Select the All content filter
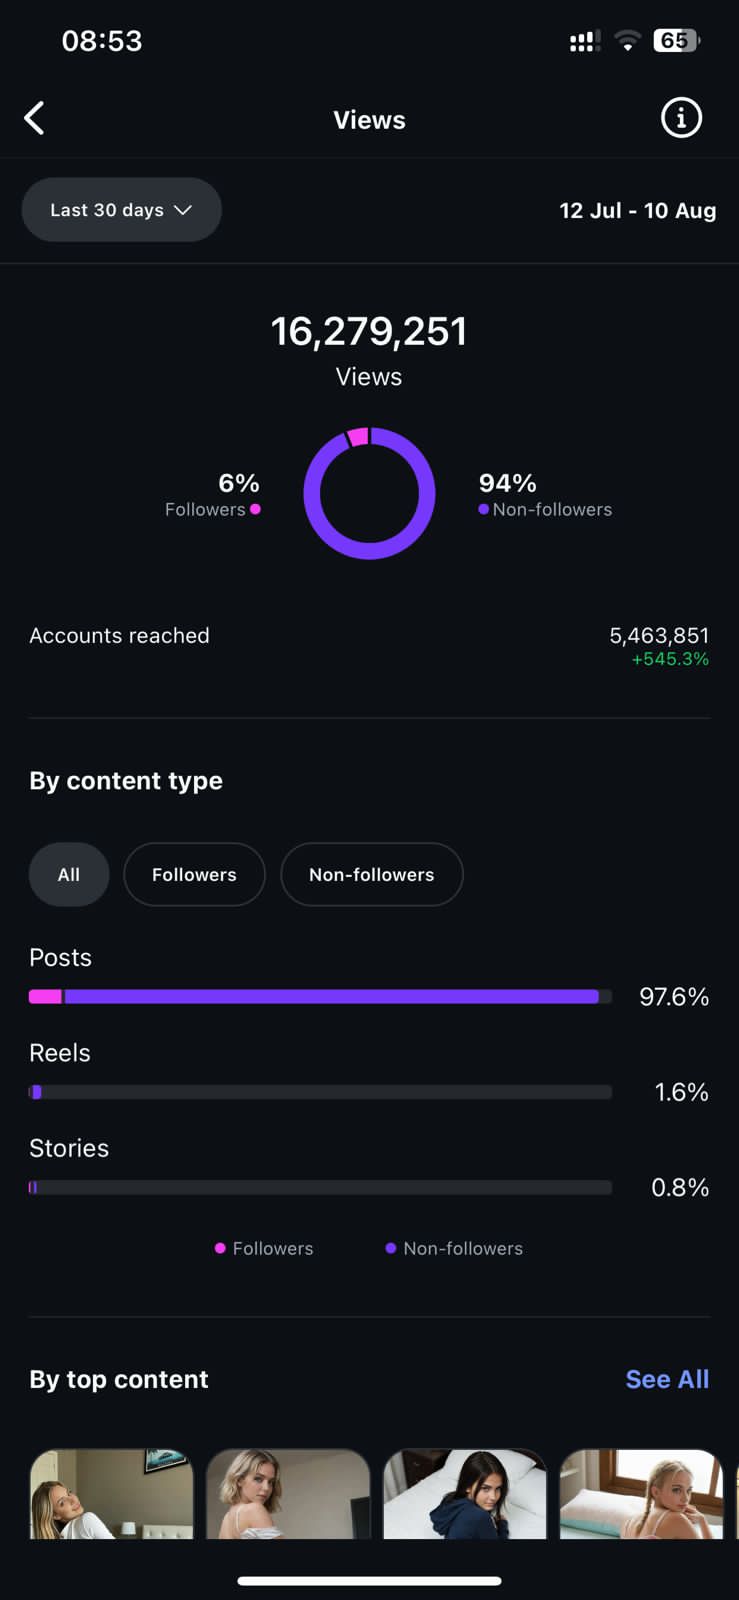This screenshot has height=1600, width=739. coord(69,874)
